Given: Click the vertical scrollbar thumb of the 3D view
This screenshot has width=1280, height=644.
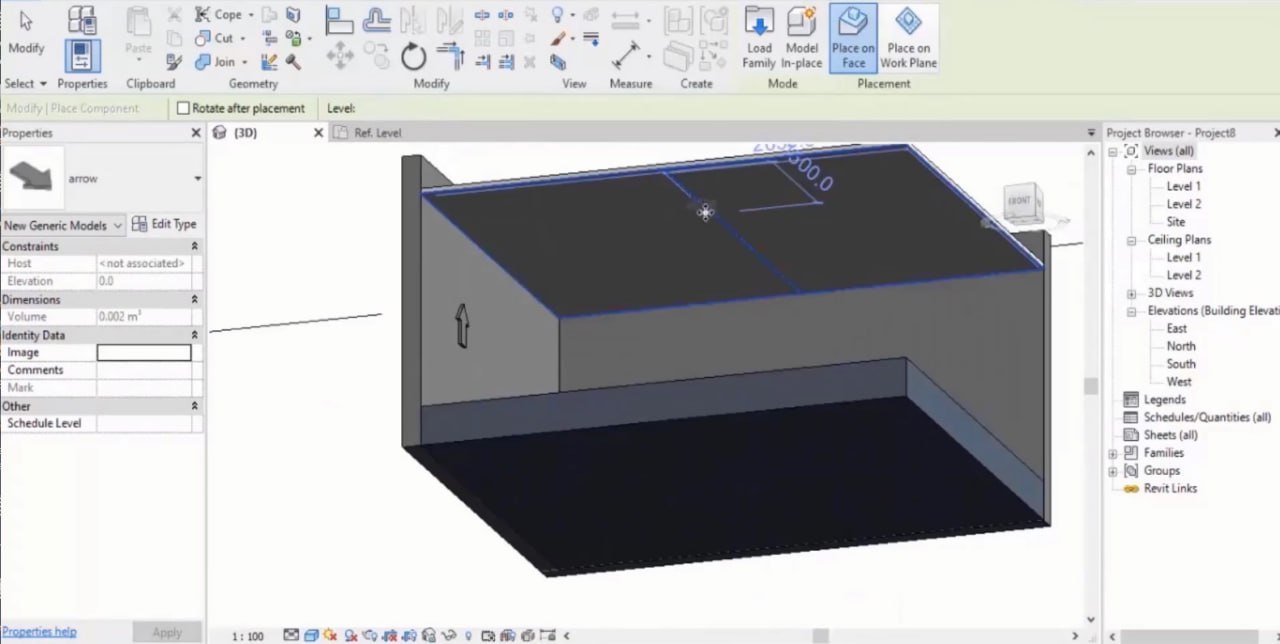Looking at the screenshot, I should coord(1091,386).
